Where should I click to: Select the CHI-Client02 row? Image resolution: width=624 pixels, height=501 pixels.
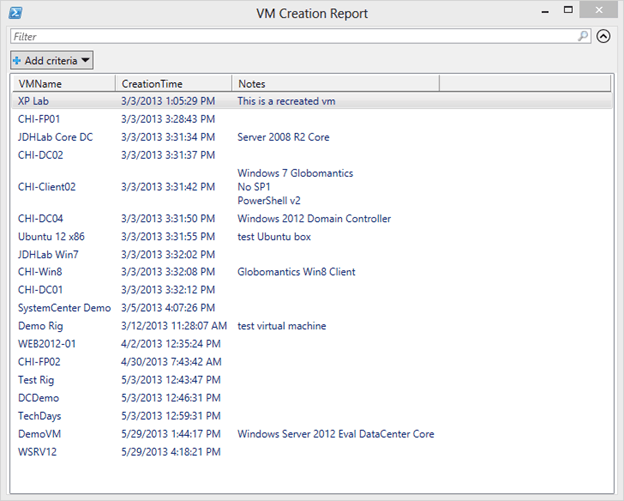coord(312,187)
